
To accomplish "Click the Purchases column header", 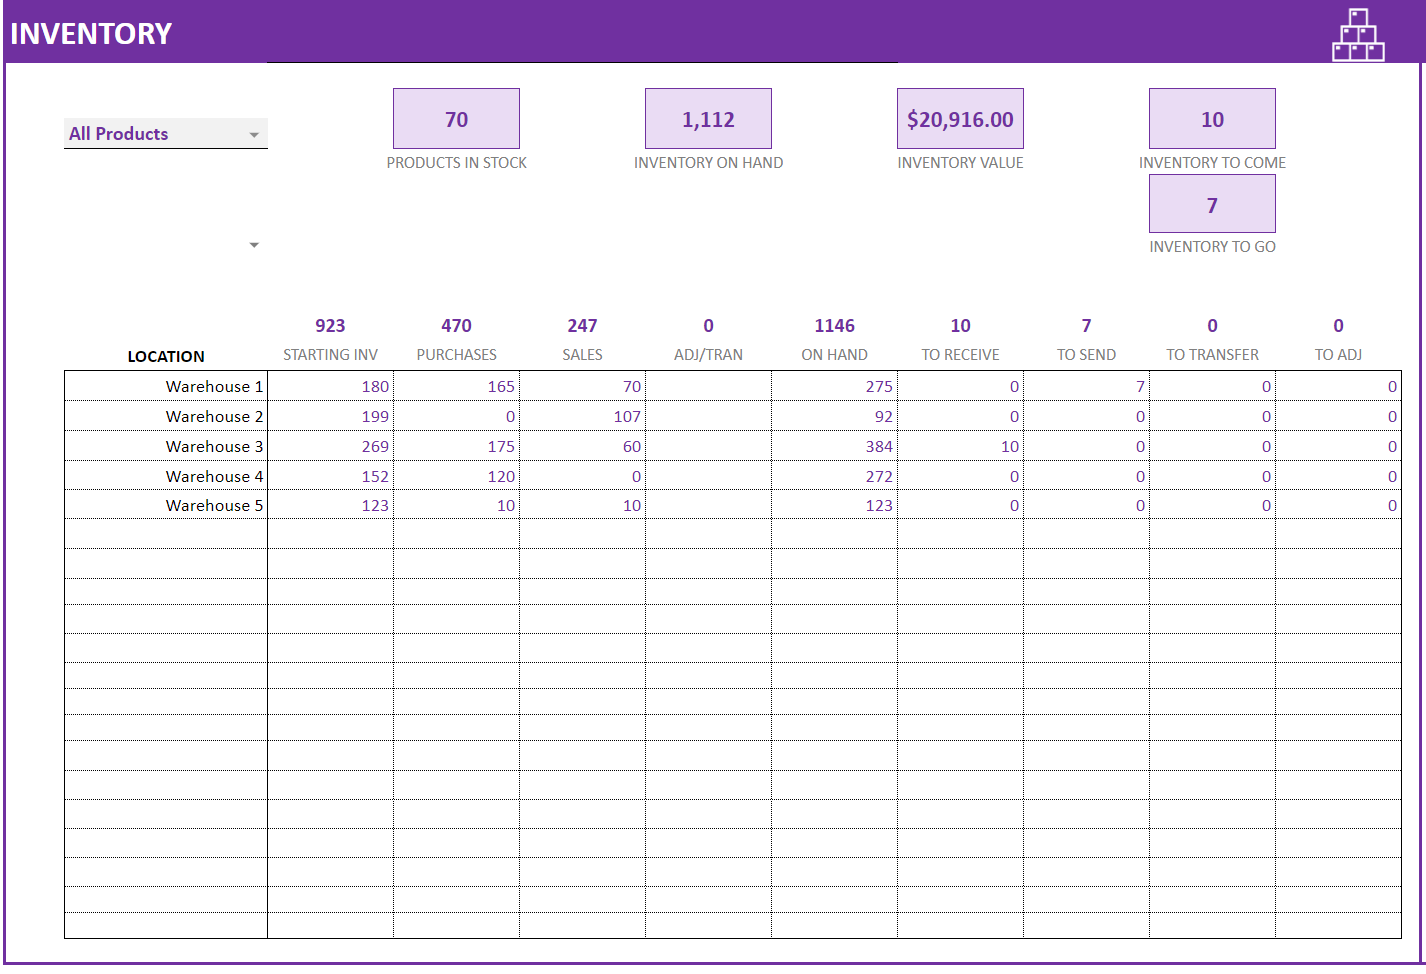I will coord(456,354).
